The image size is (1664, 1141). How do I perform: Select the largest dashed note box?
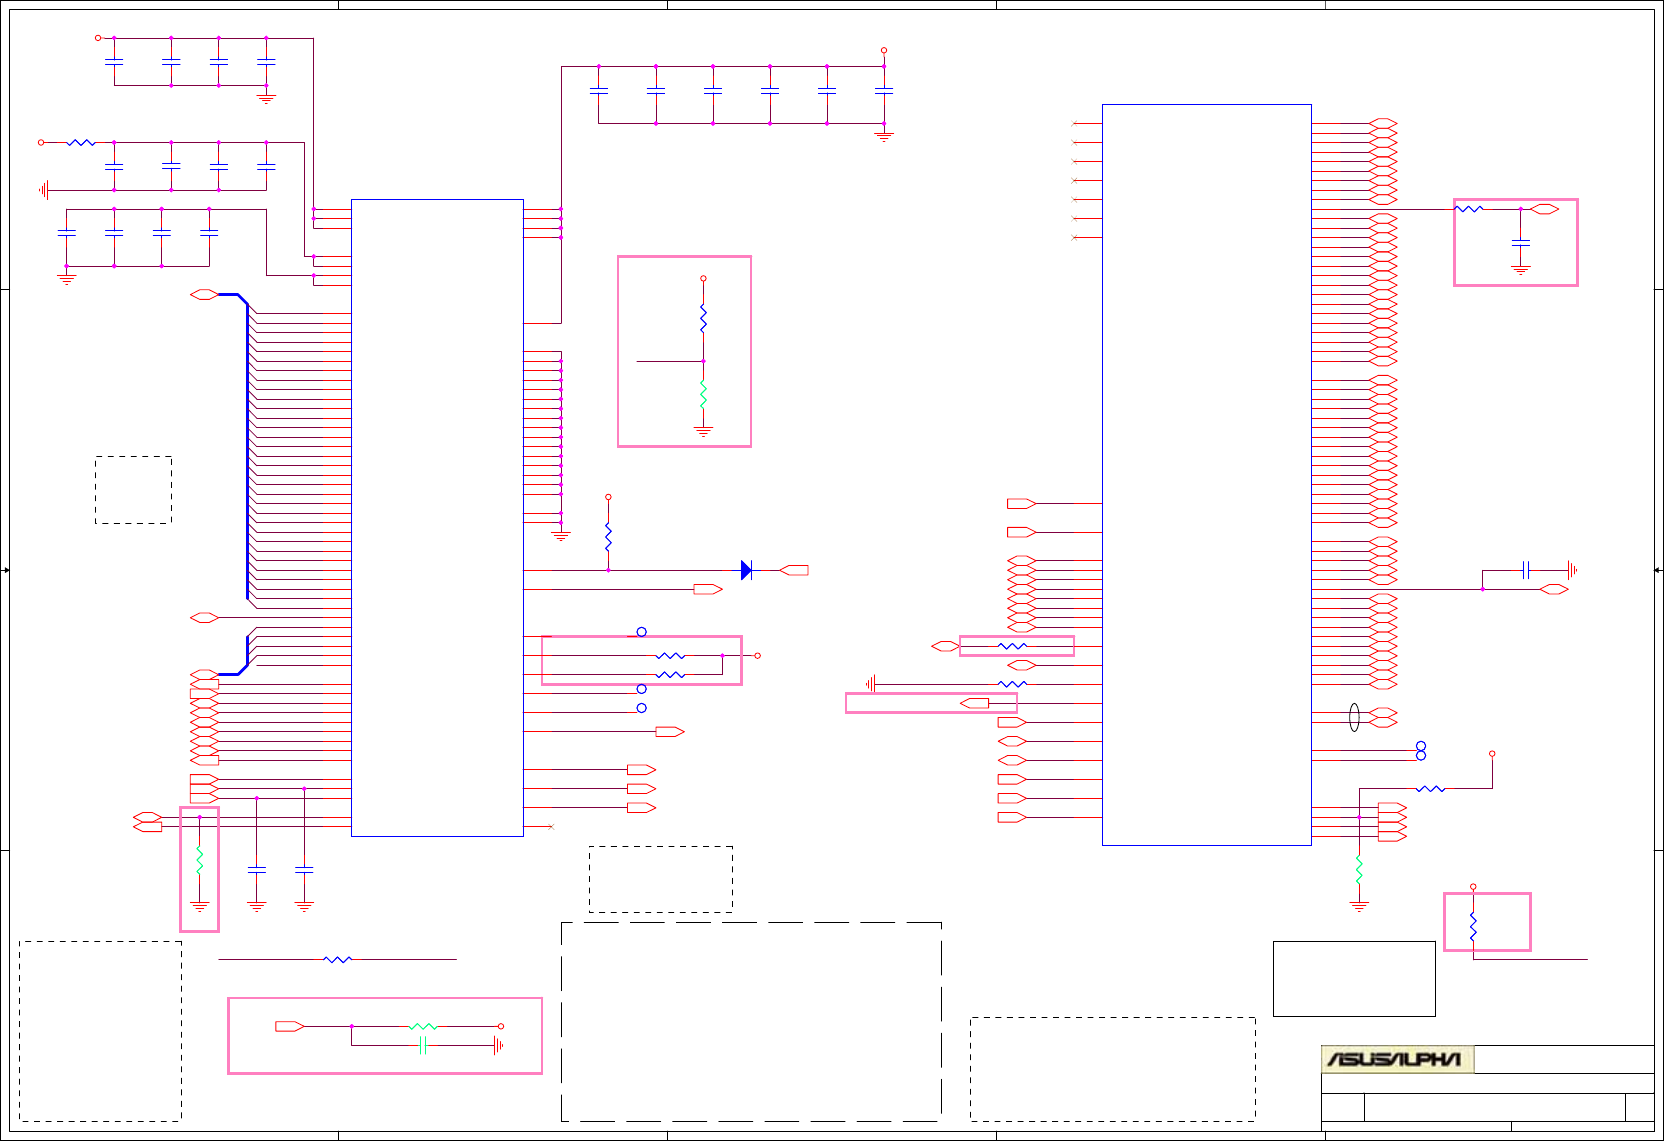coord(751,1021)
